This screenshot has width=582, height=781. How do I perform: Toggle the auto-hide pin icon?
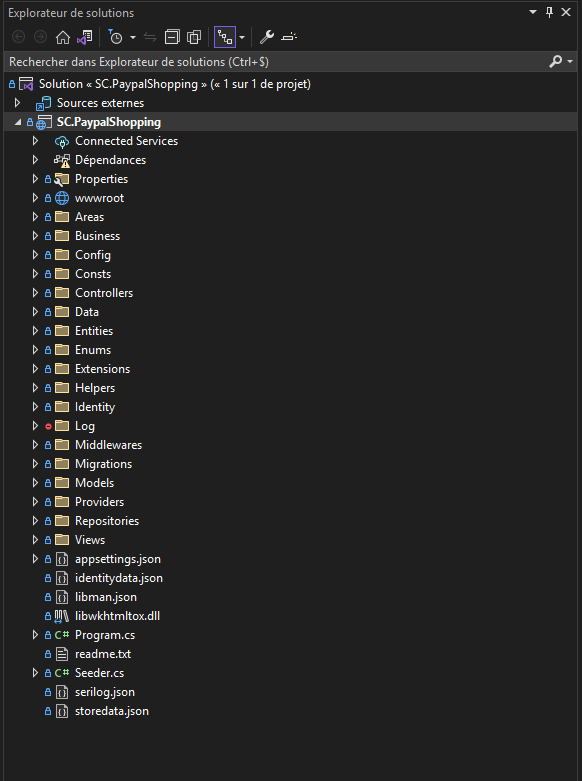[550, 12]
